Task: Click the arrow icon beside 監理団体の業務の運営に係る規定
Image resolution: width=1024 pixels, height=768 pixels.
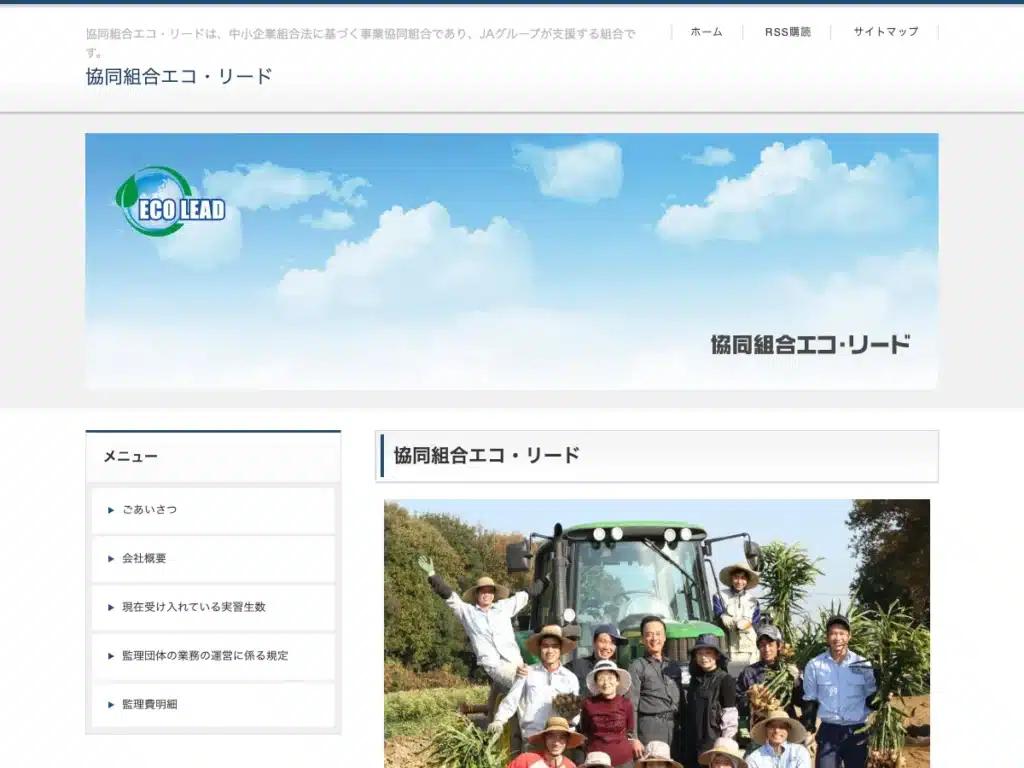Action: pyautogui.click(x=111, y=656)
